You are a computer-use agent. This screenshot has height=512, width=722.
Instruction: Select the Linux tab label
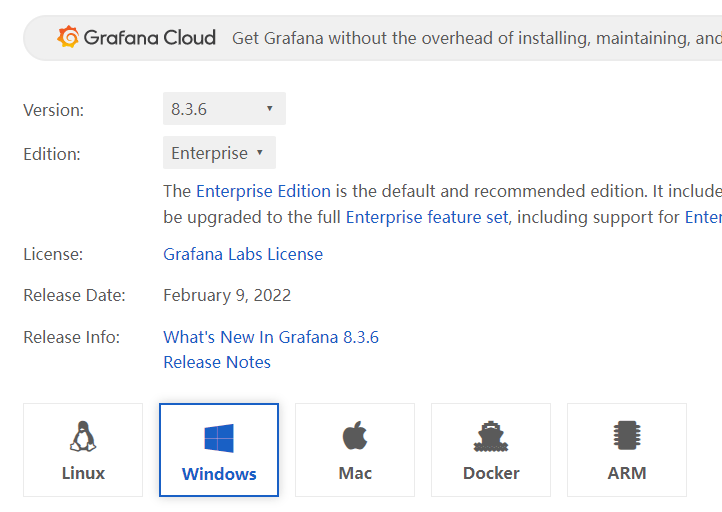point(83,473)
